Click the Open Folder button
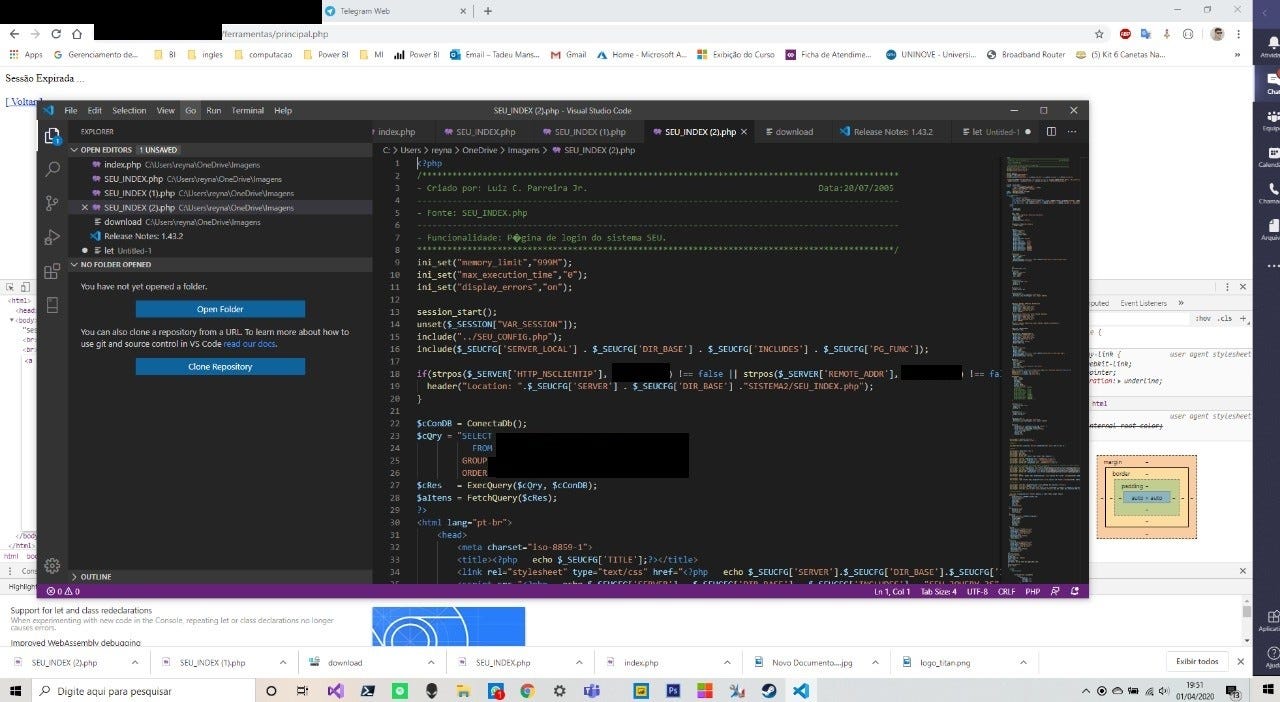This screenshot has height=702, width=1280. tap(220, 309)
